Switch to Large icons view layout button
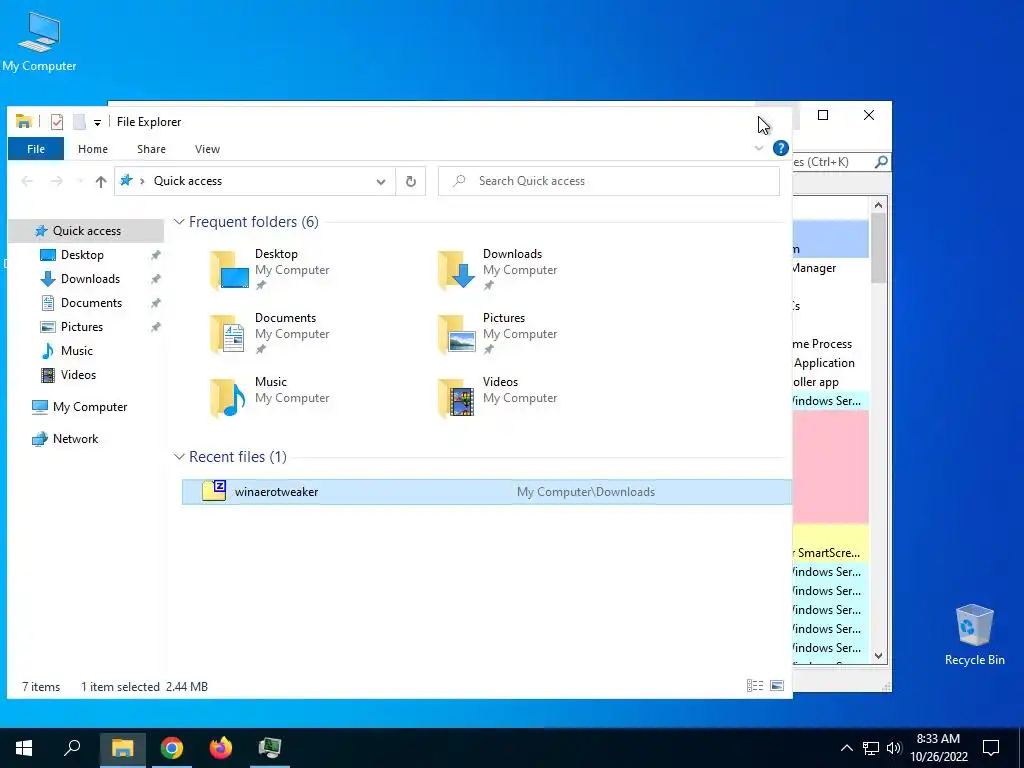Viewport: 1024px width, 768px height. [x=776, y=686]
